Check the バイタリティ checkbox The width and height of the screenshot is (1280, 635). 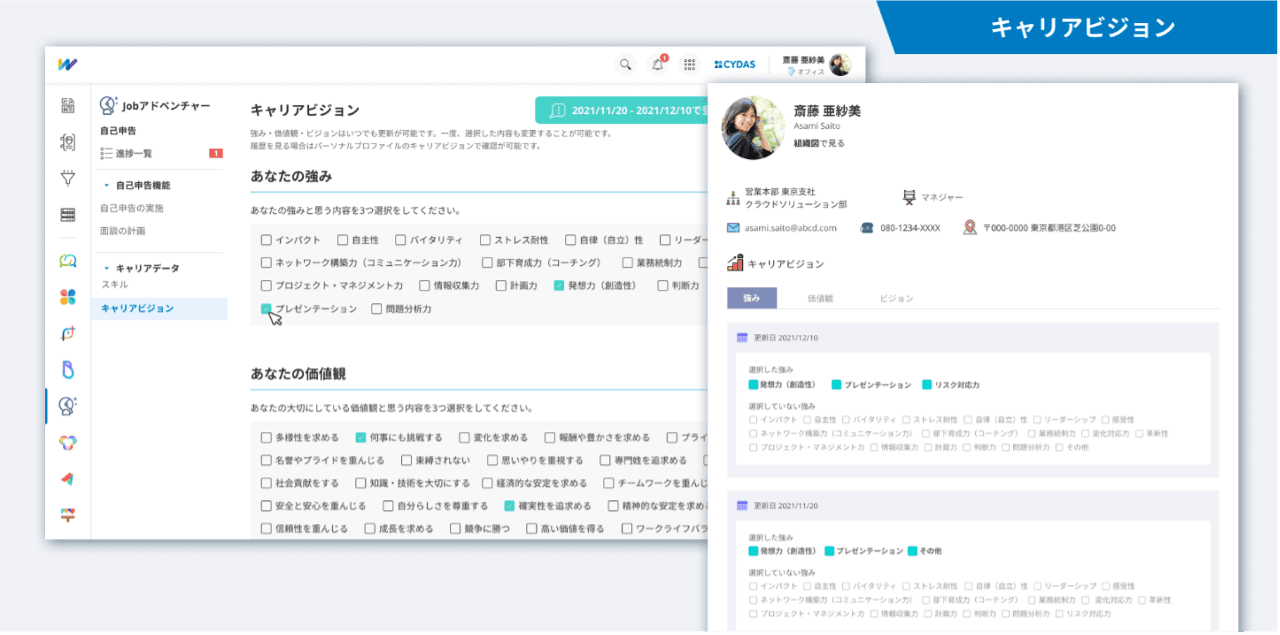[400, 240]
